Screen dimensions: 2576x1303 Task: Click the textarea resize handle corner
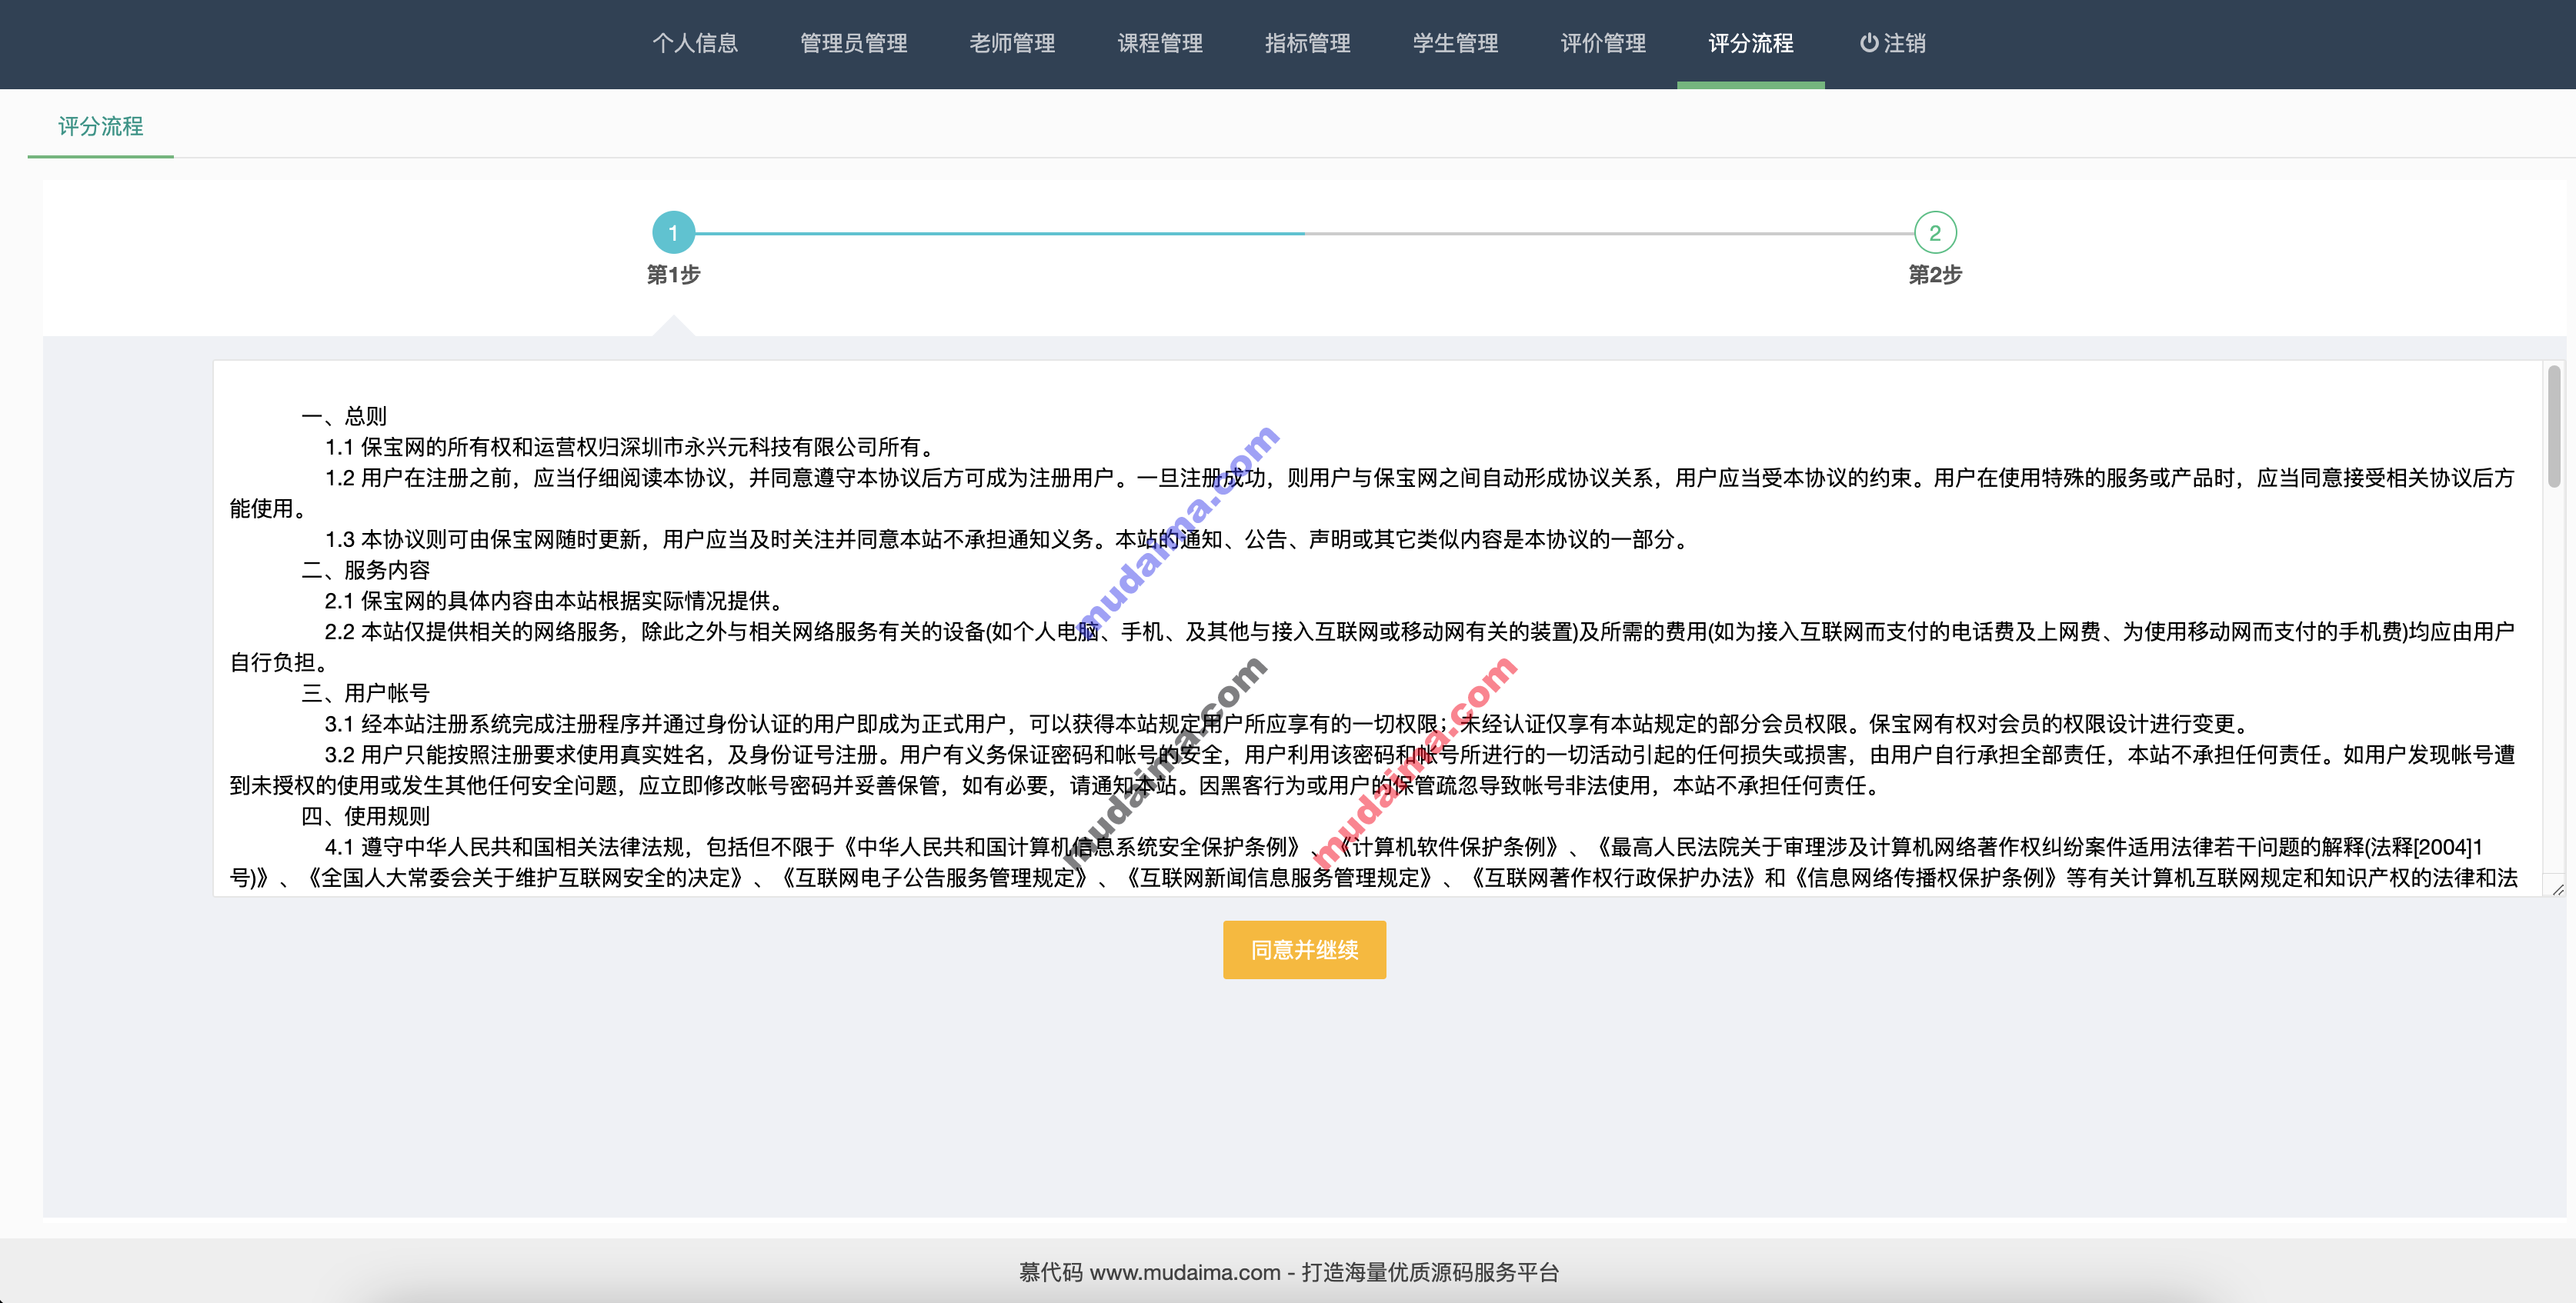(x=2557, y=888)
